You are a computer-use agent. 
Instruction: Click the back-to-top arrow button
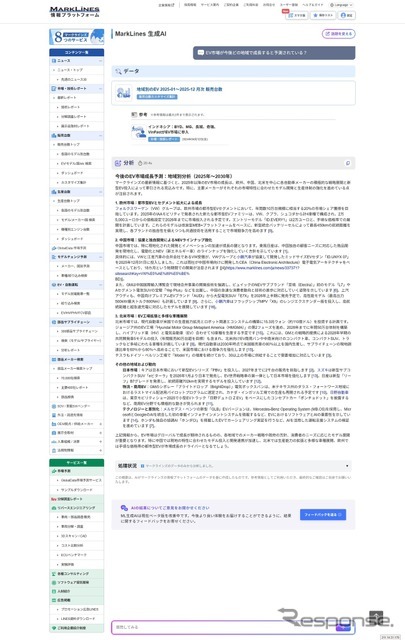376,617
